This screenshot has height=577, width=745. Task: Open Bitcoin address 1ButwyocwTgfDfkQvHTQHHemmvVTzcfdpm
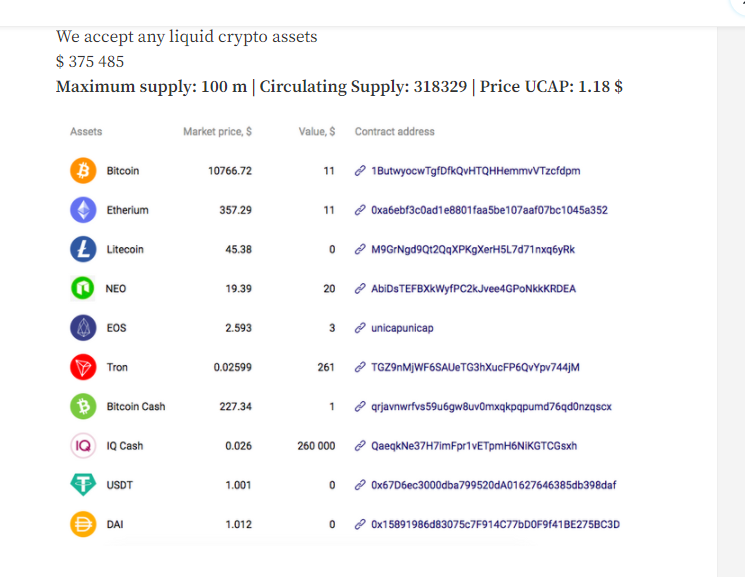tap(476, 171)
